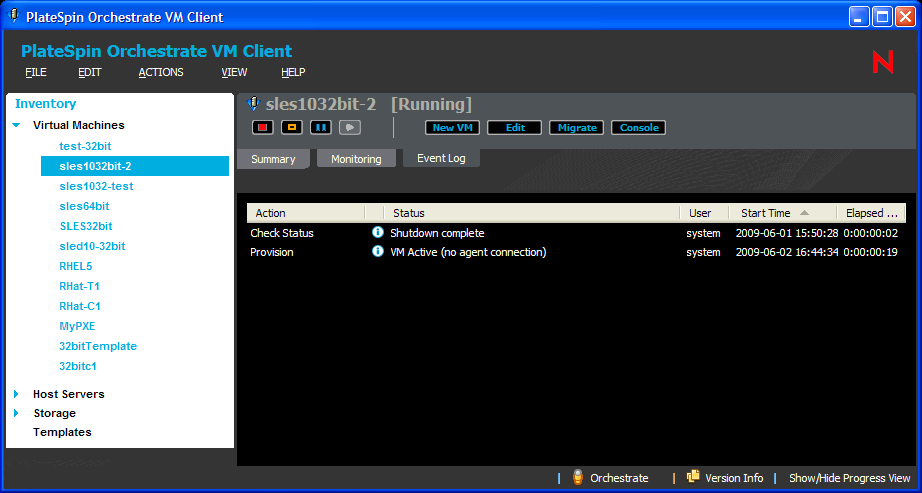Click Show/Hide Progress View

click(x=850, y=478)
